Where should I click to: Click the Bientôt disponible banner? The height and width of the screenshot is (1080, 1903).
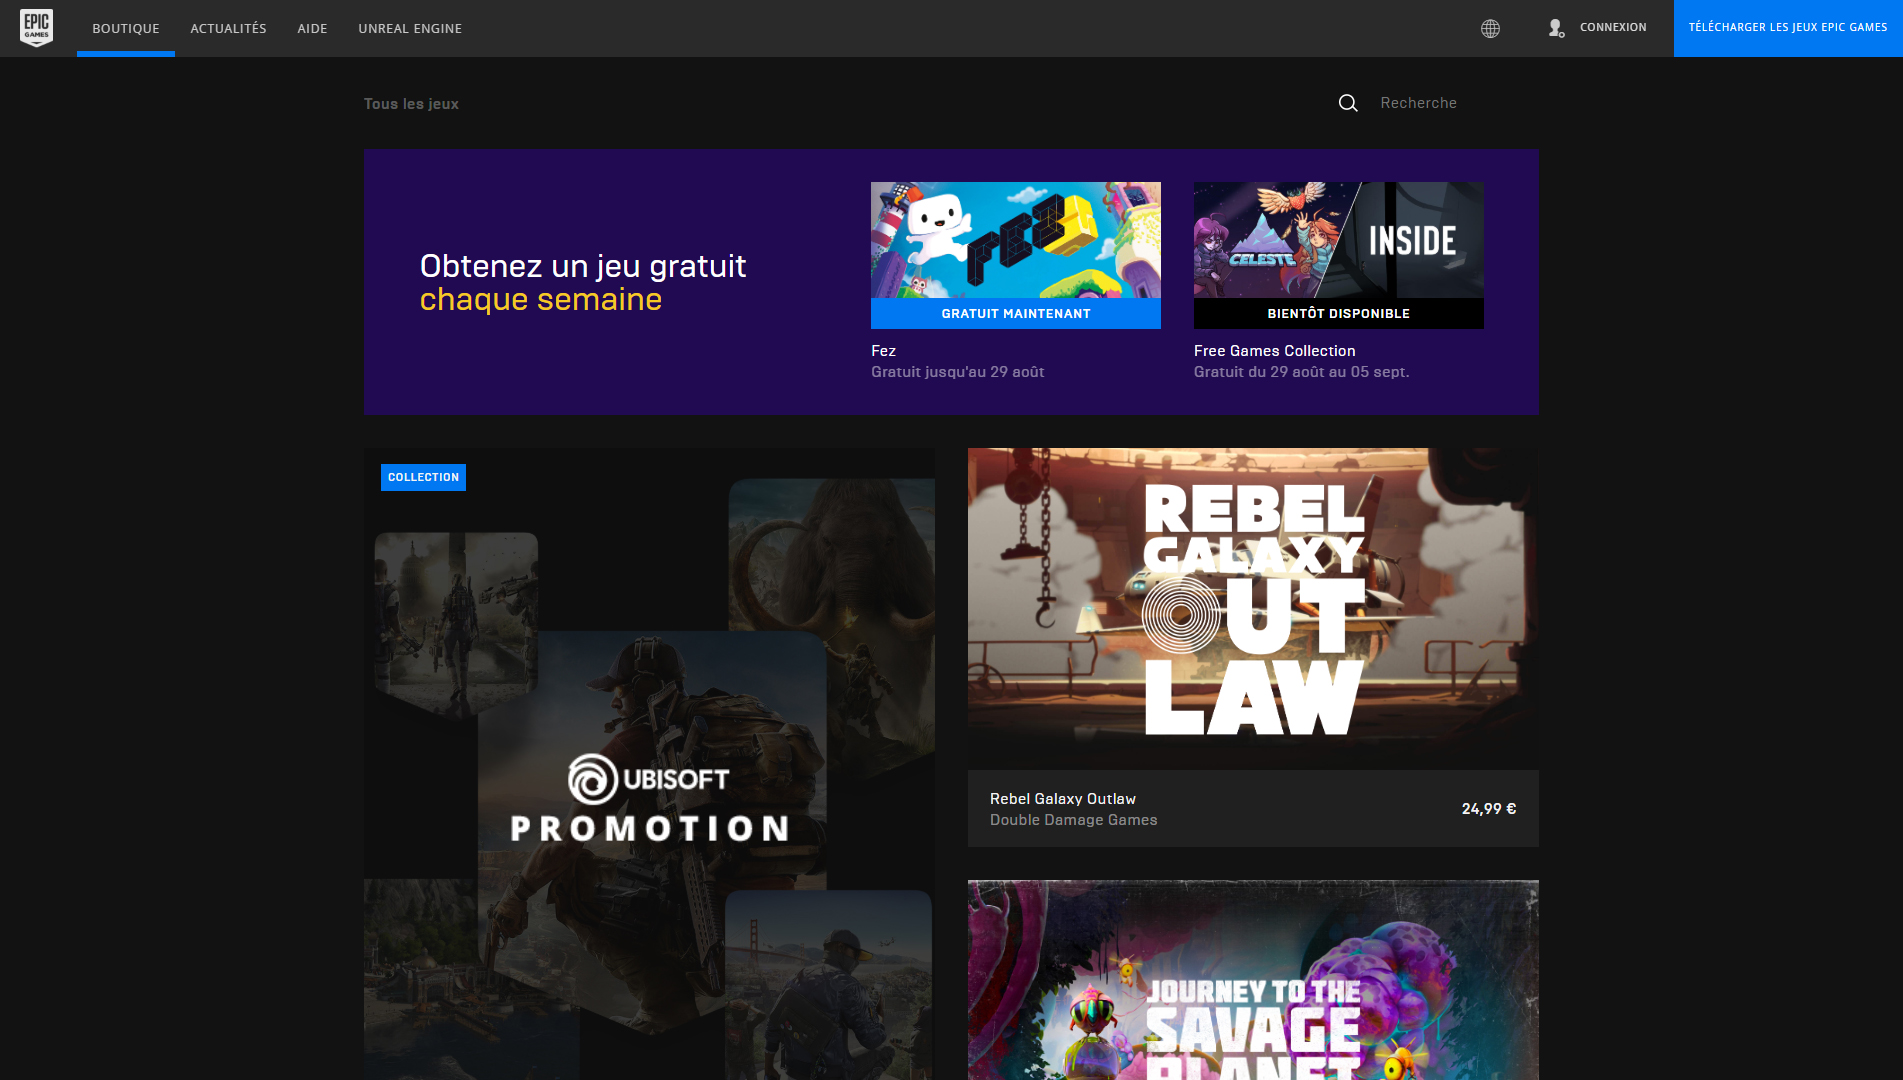tap(1338, 313)
